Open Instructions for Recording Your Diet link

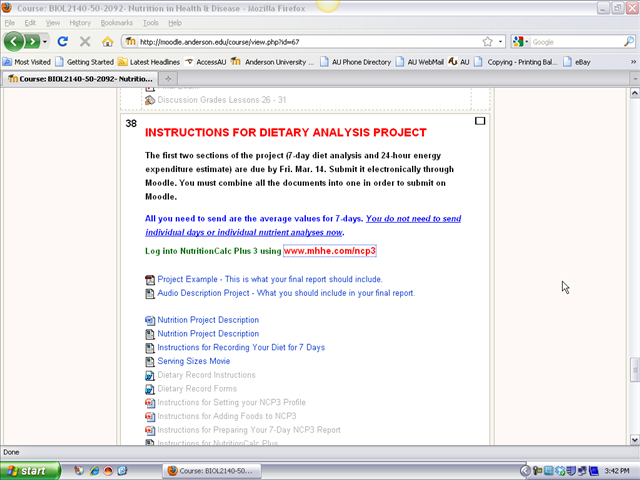tap(241, 347)
